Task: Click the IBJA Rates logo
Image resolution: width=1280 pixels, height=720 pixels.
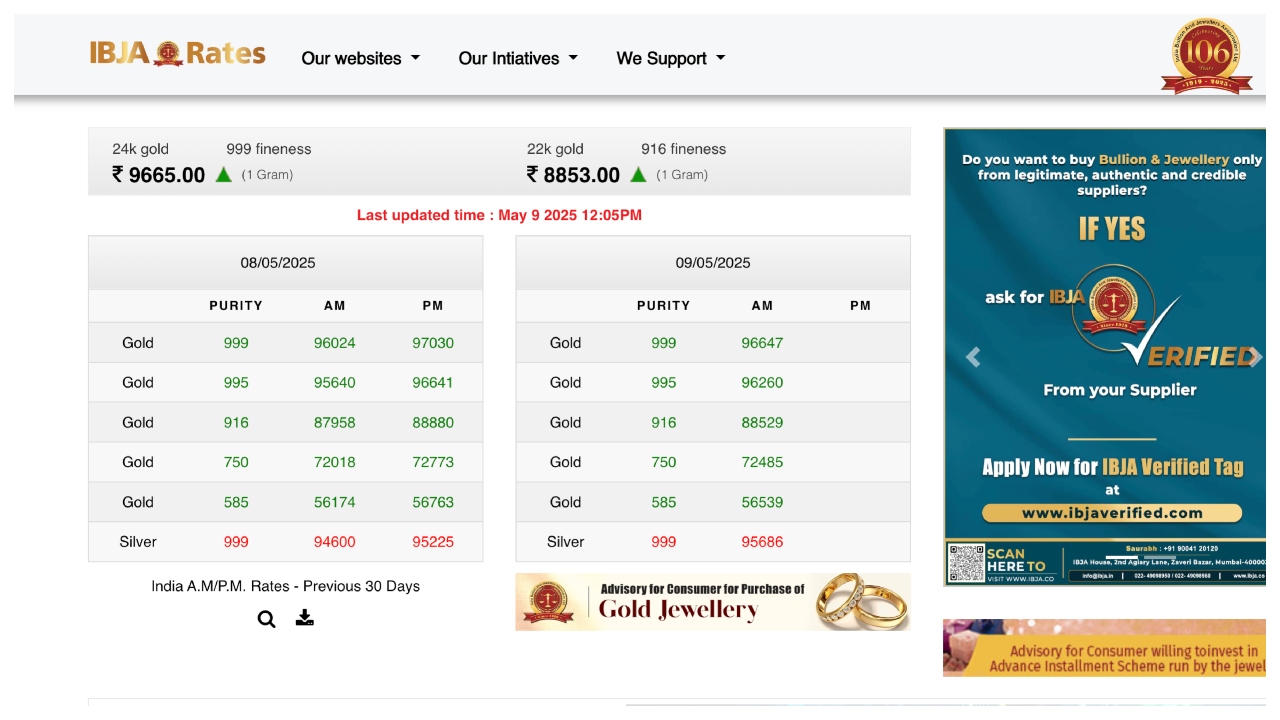Action: pyautogui.click(x=177, y=54)
